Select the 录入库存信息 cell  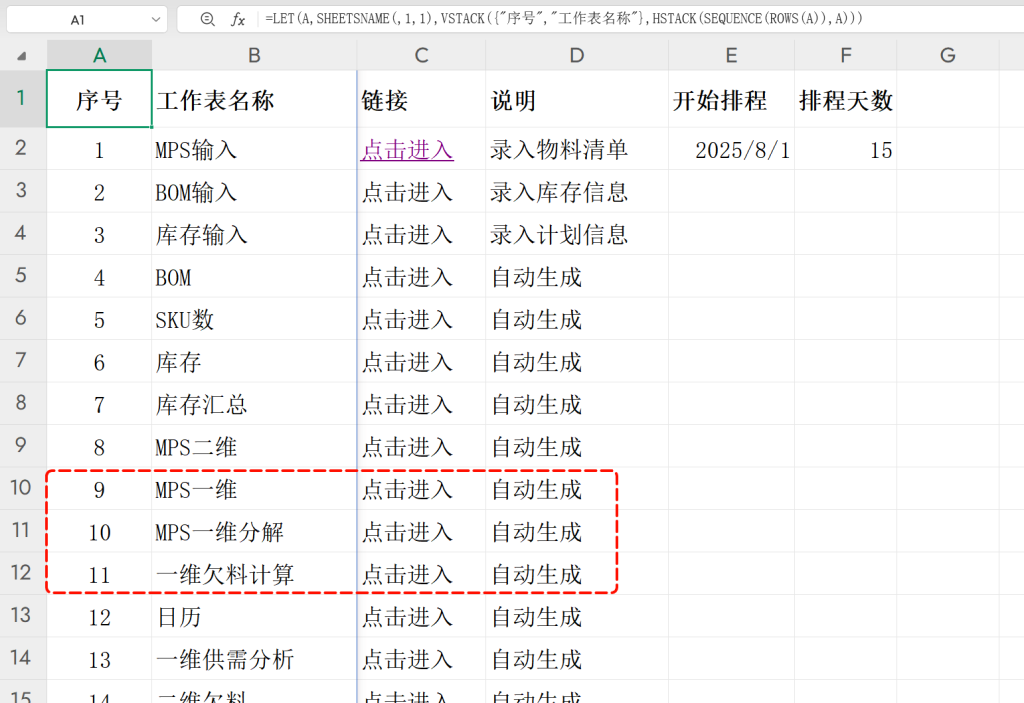577,192
